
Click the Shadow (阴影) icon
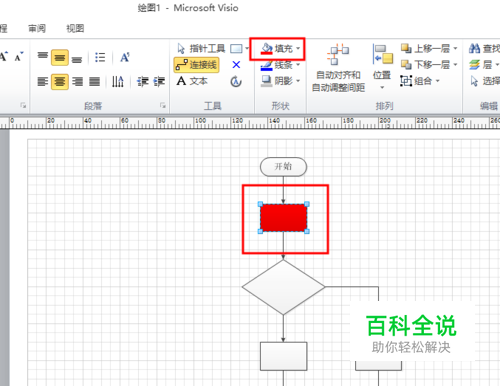[x=267, y=81]
